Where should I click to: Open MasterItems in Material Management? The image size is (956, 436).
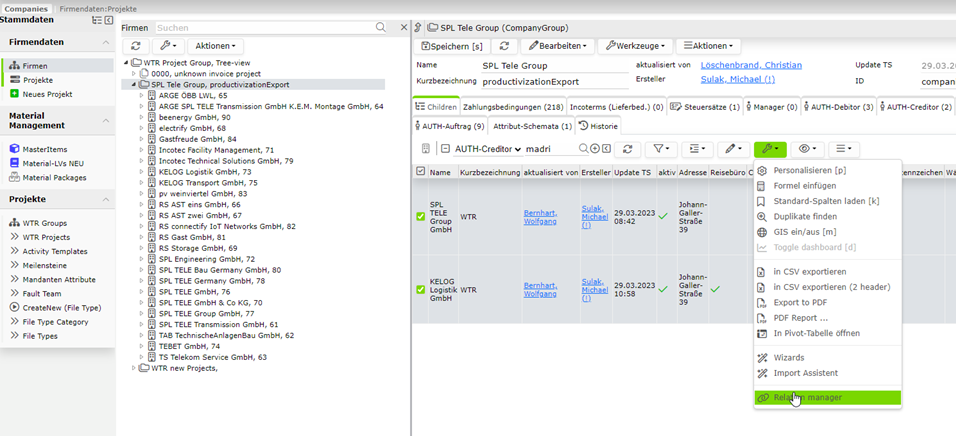click(x=45, y=149)
